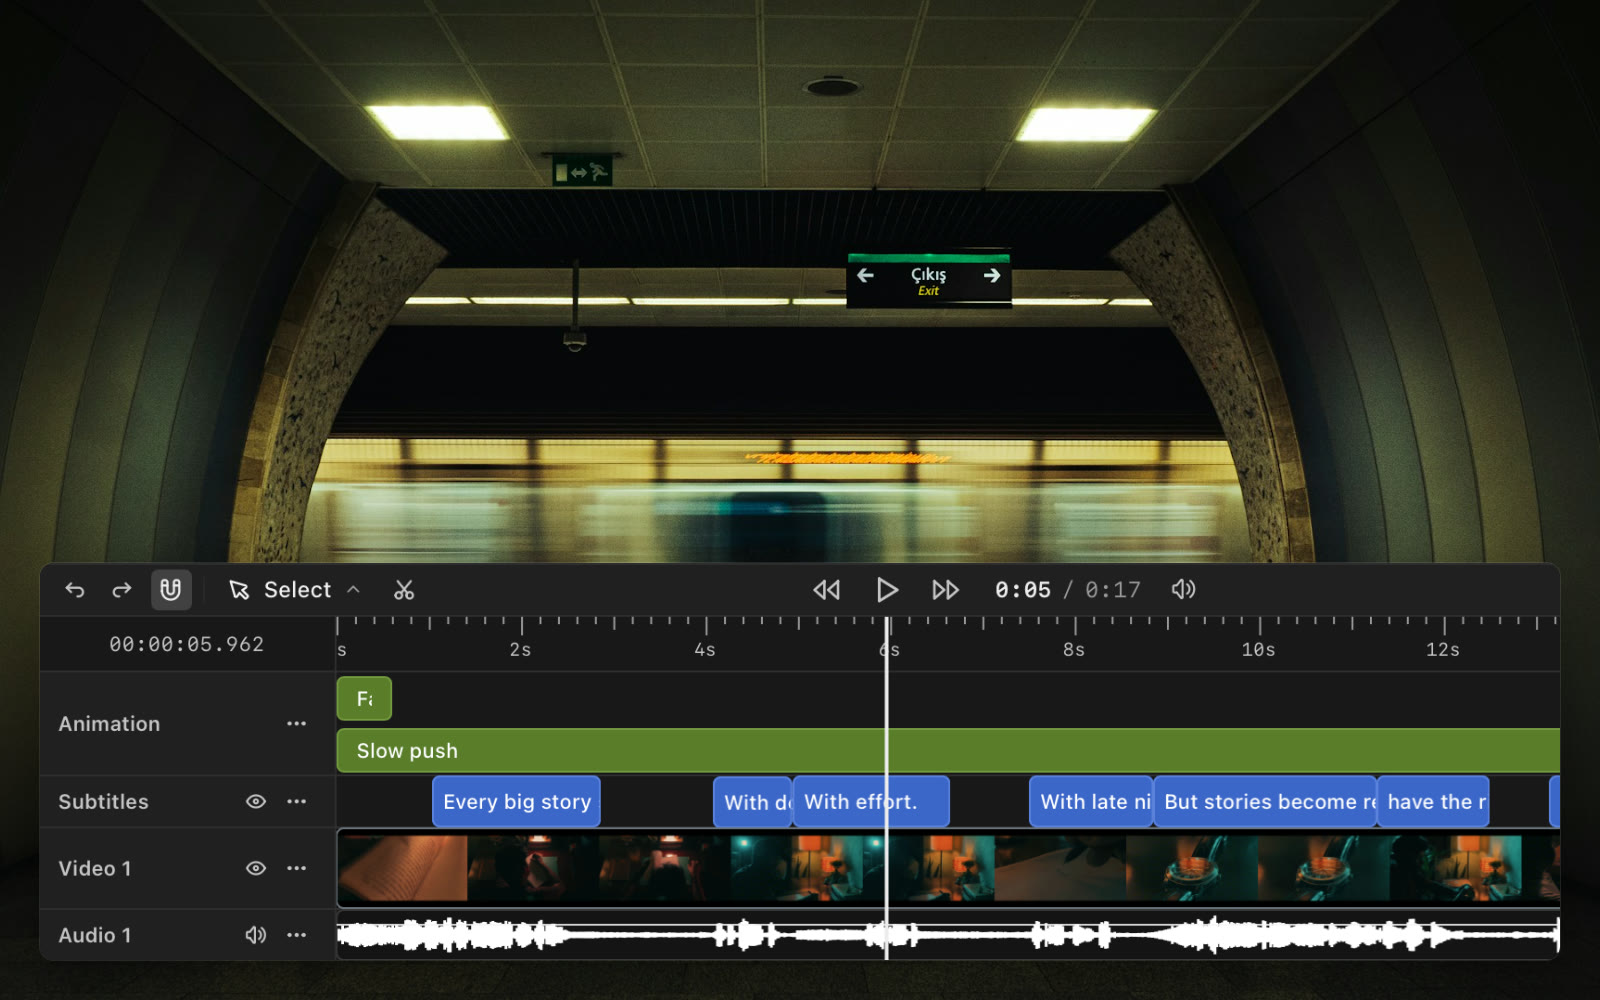Select the "But stories become" subtitle clip
Viewport: 1600px width, 1000px height.
tap(1265, 802)
